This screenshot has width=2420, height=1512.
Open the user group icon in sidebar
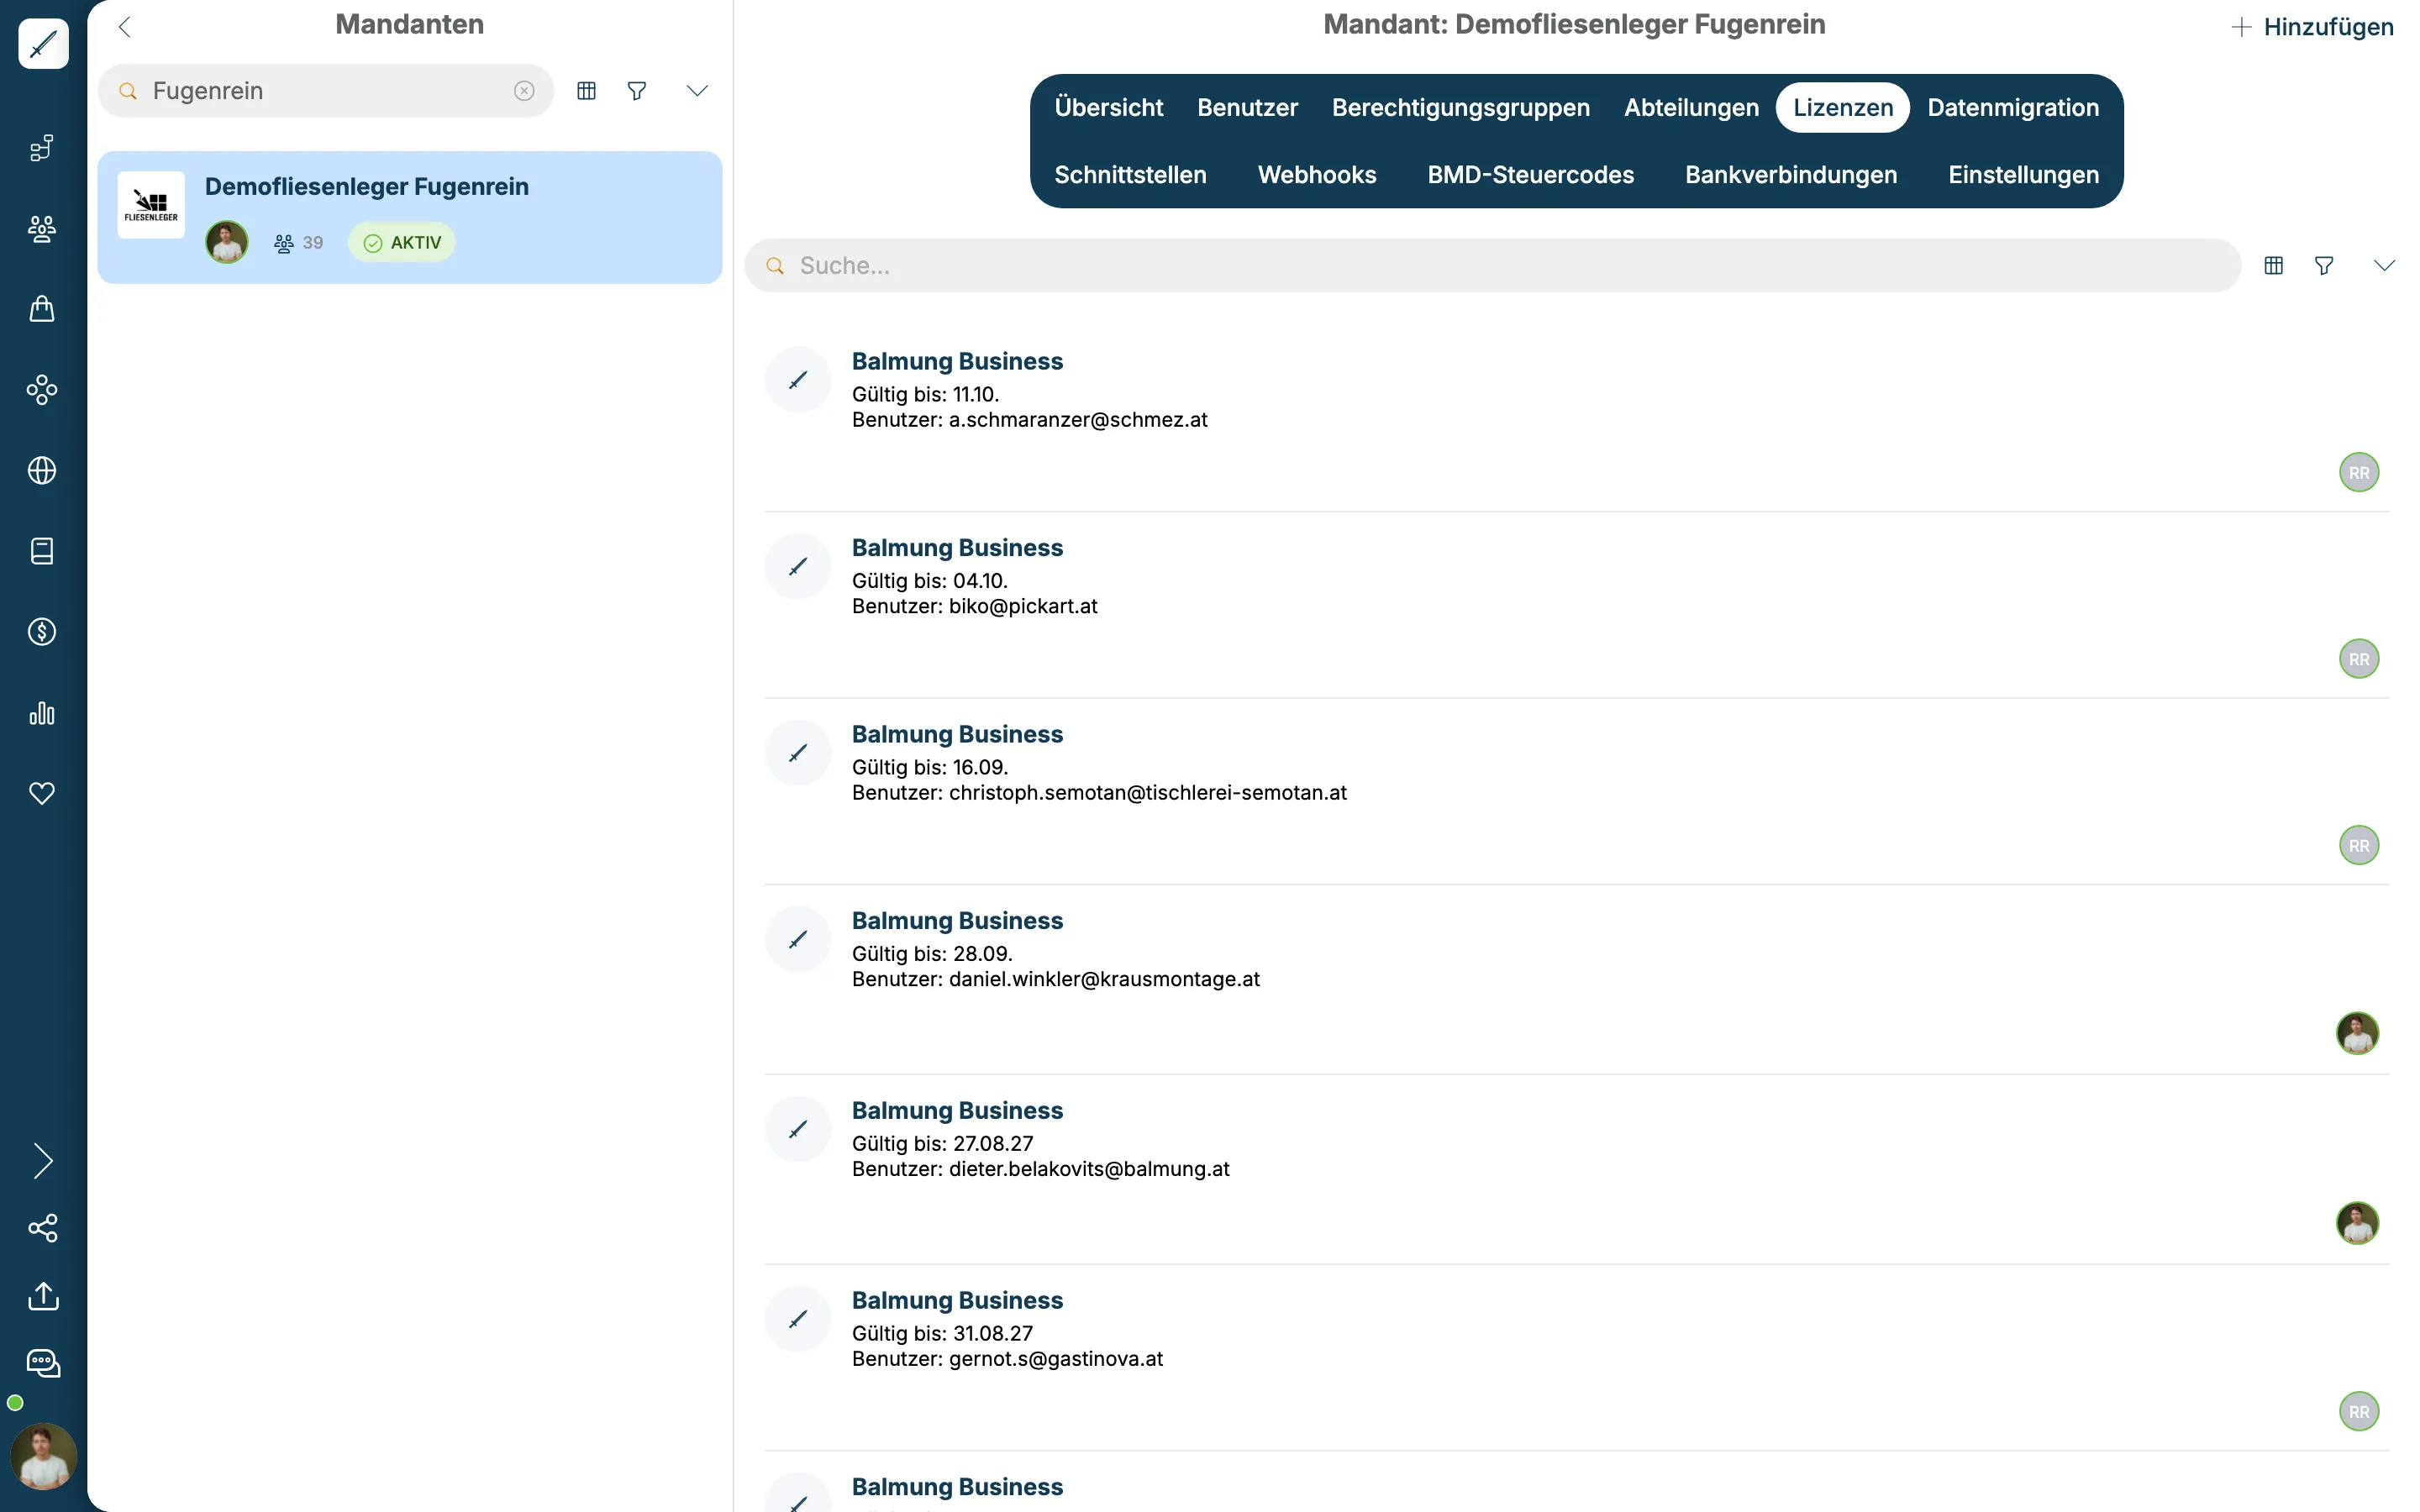42,229
